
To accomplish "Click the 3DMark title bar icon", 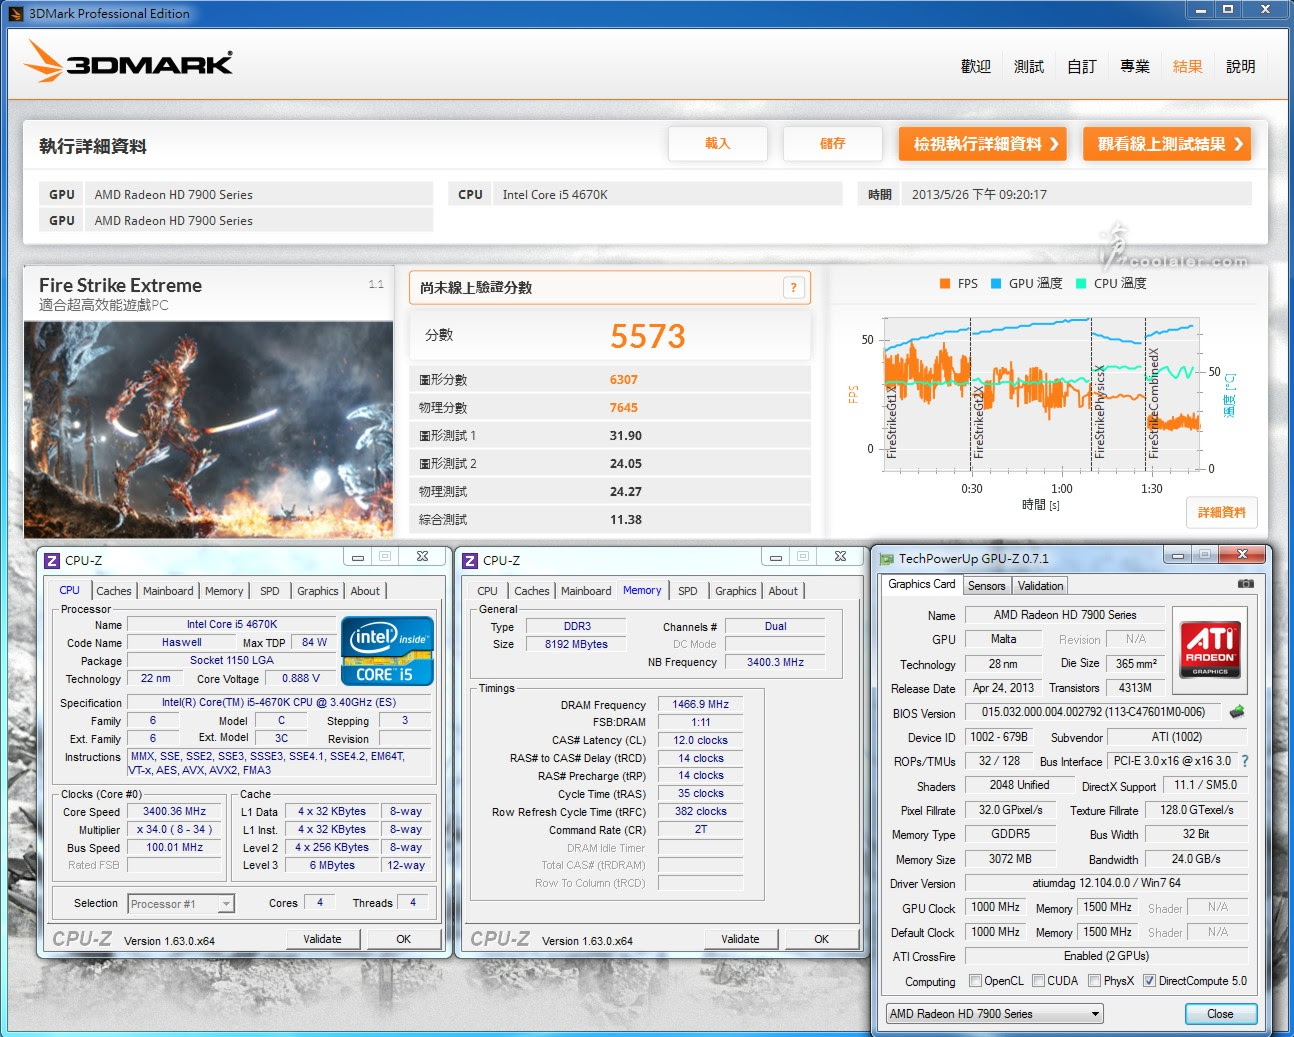I will click(16, 14).
